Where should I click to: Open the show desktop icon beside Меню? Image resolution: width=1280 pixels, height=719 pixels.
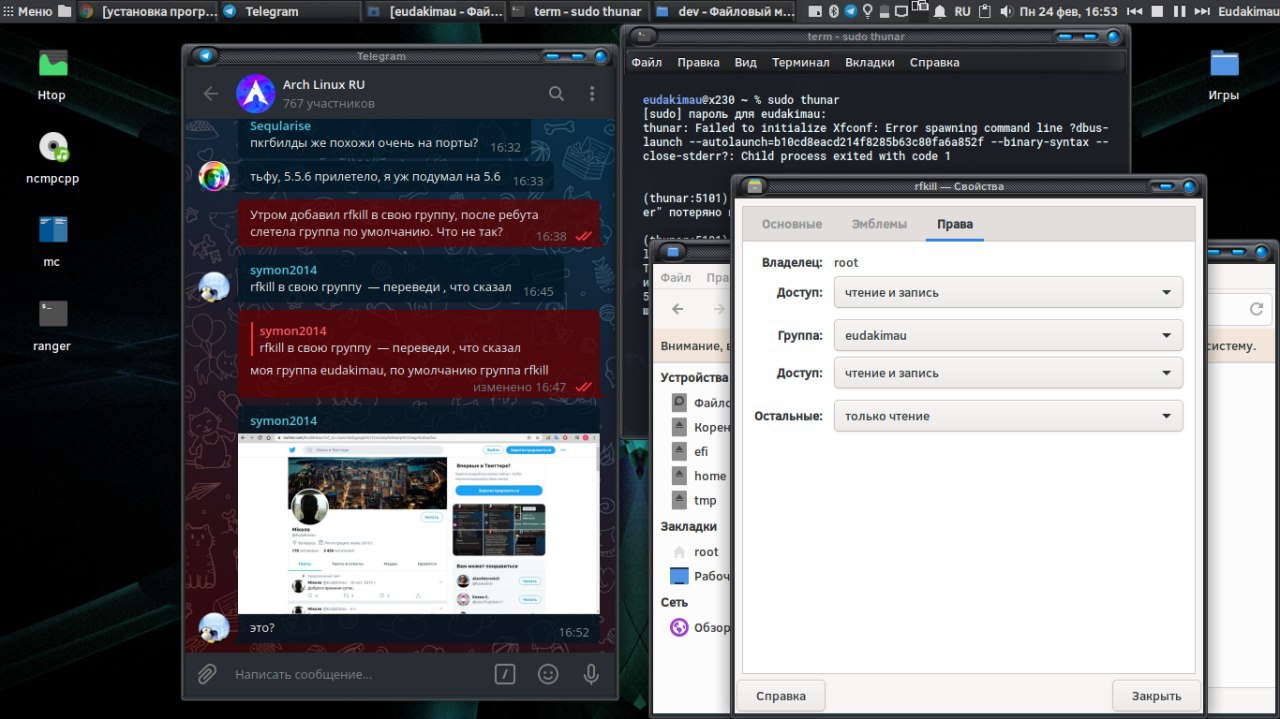pyautogui.click(x=65, y=11)
